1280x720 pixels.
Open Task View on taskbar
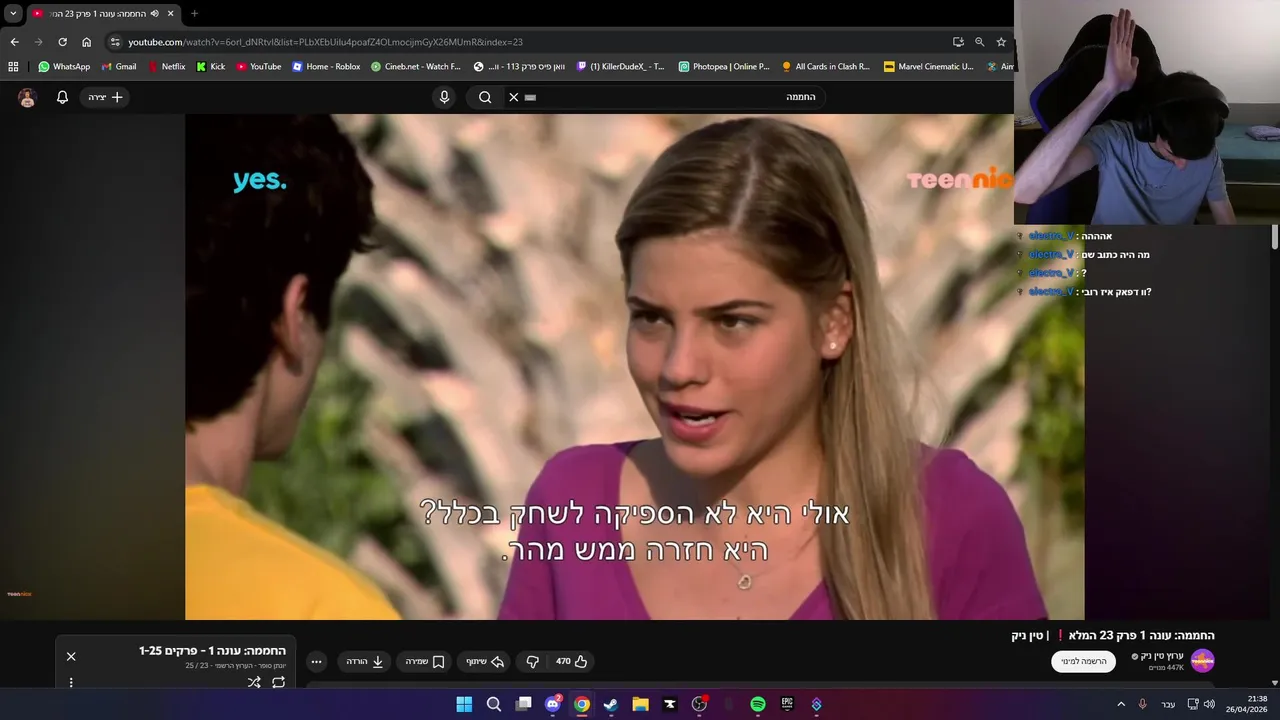pos(523,704)
